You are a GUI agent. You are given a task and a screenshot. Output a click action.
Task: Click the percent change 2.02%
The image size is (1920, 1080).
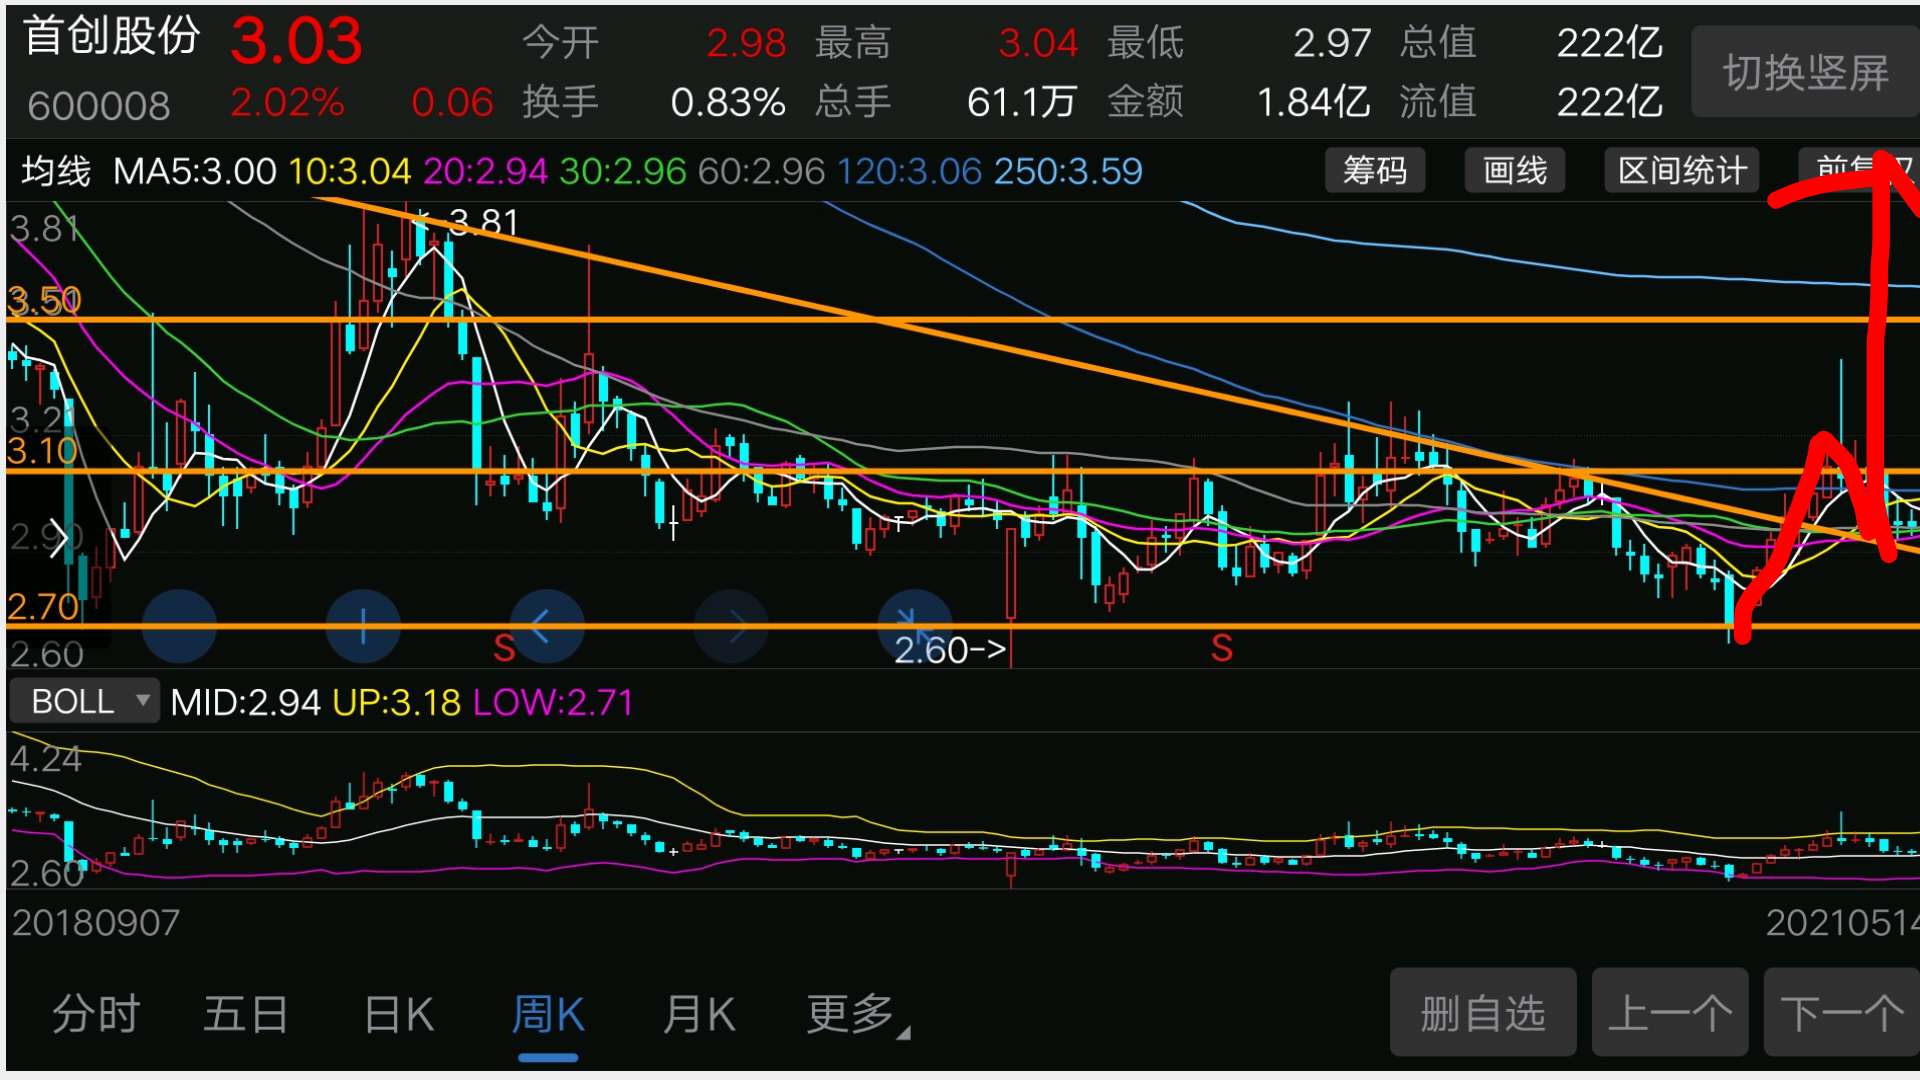point(288,102)
